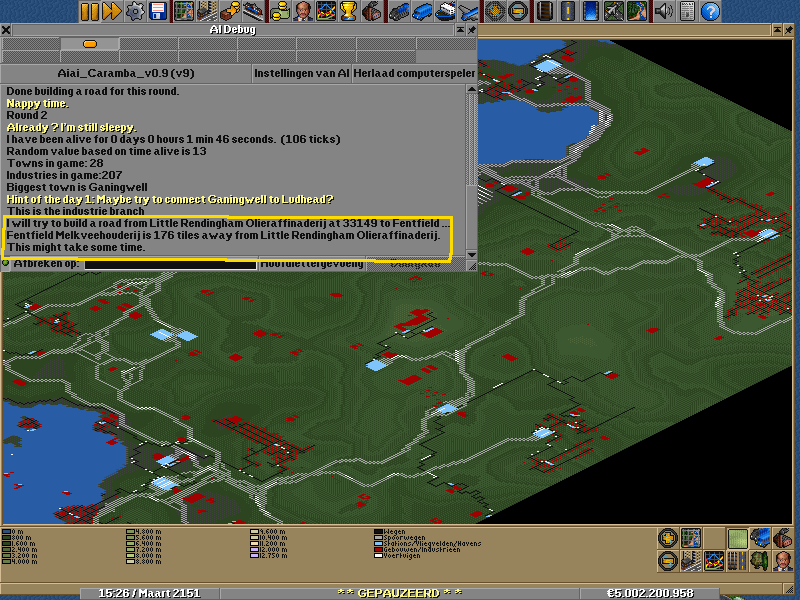Open the landscaping tools icon
Viewport: 800px width, 600px height.
[x=637, y=11]
